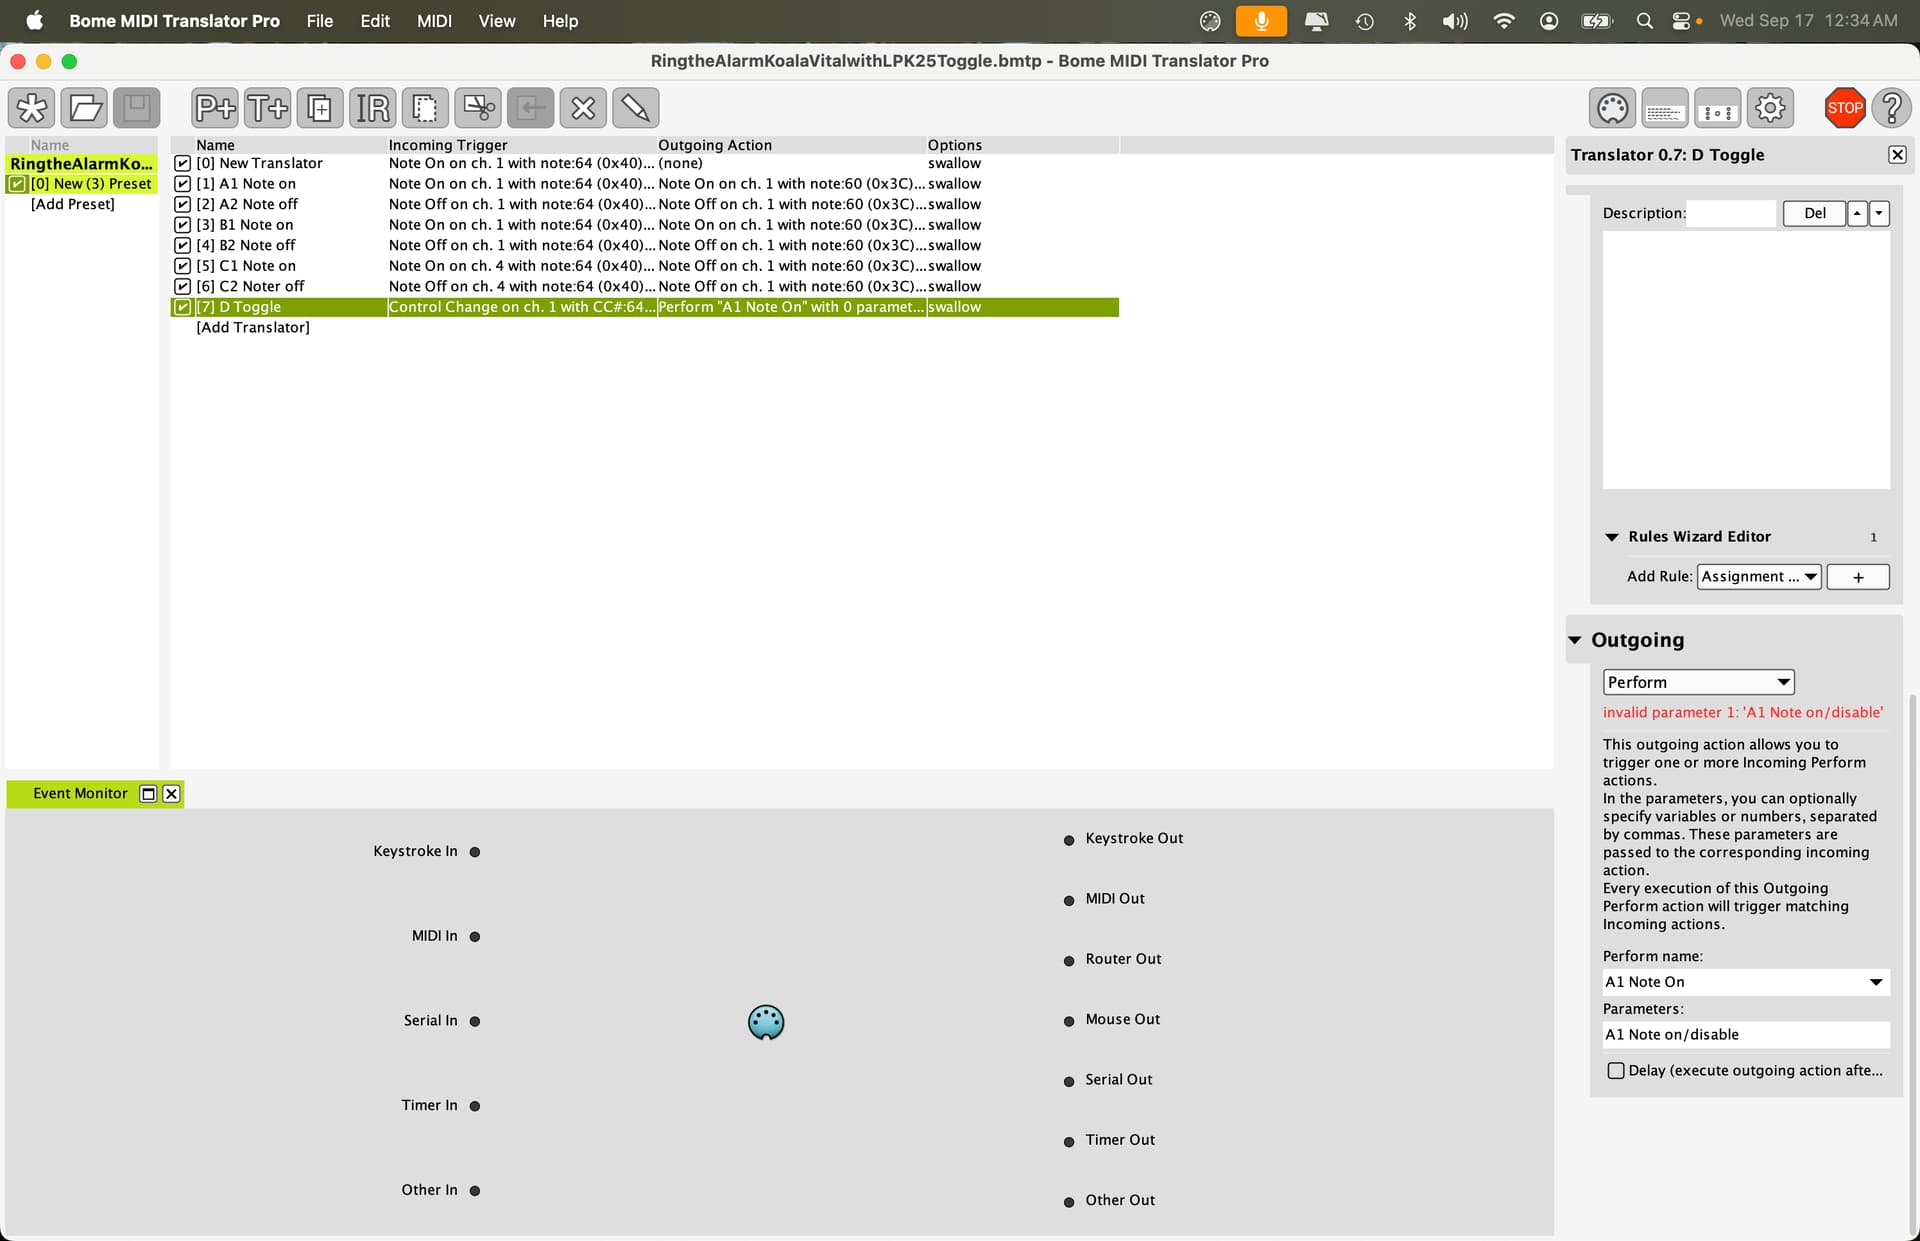Close the Translator 0.7 properties panel

(1897, 155)
